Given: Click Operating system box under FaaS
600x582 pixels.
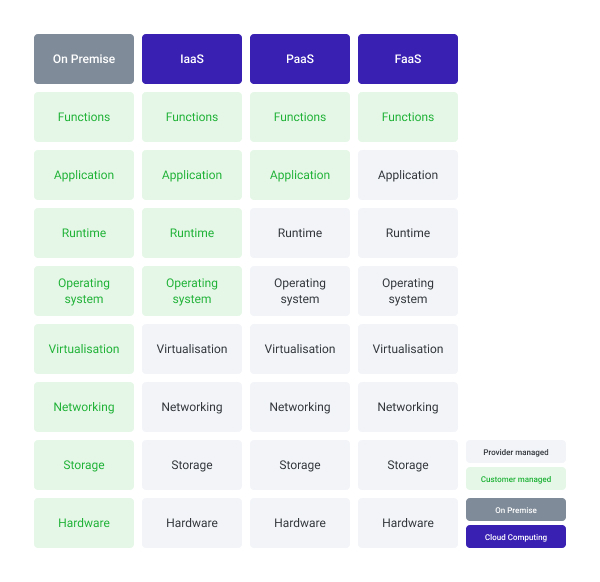Looking at the screenshot, I should pyautogui.click(x=408, y=291).
